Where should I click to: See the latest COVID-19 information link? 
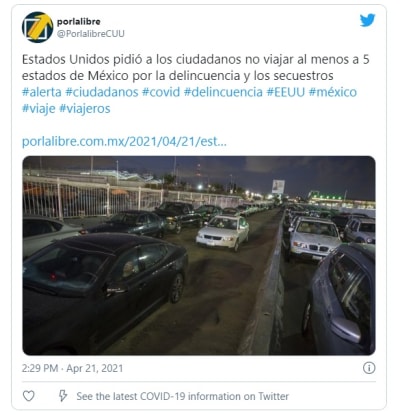183,396
